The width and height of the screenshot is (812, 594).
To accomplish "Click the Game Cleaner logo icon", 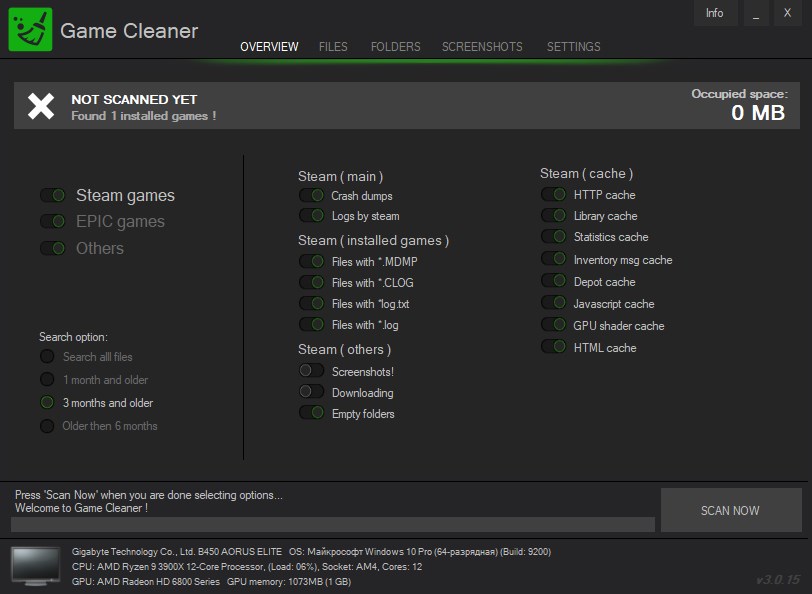I will (x=29, y=30).
